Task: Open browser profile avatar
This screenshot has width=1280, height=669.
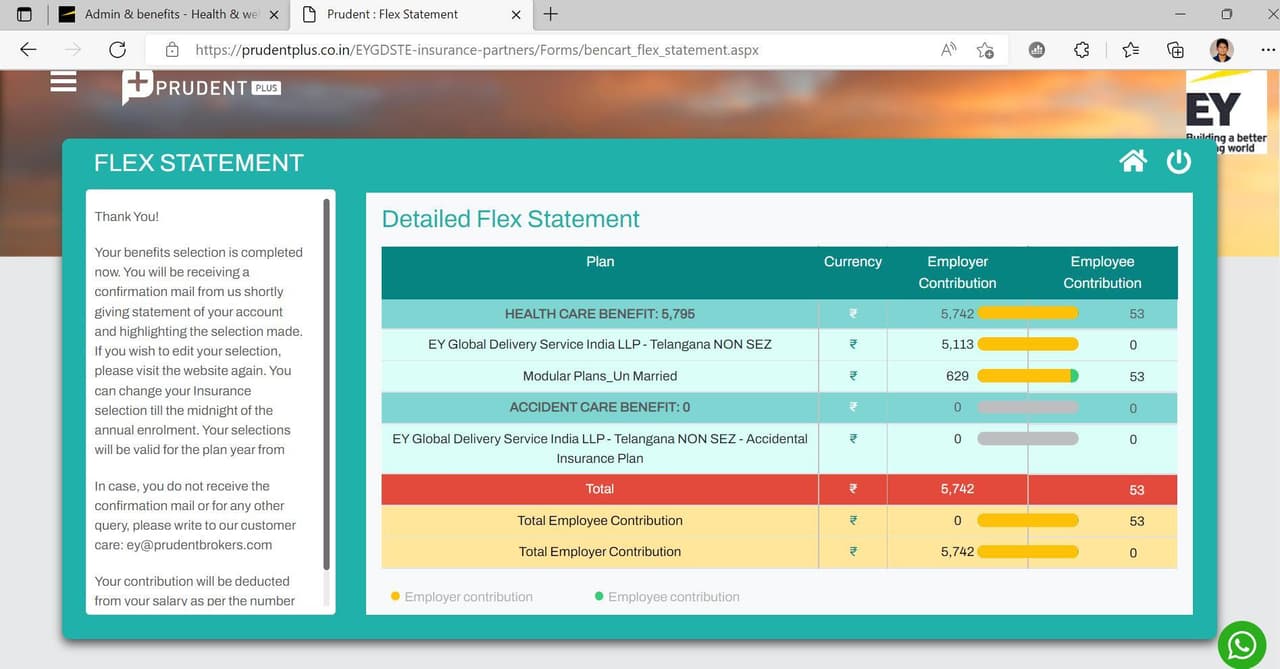Action: point(1221,49)
